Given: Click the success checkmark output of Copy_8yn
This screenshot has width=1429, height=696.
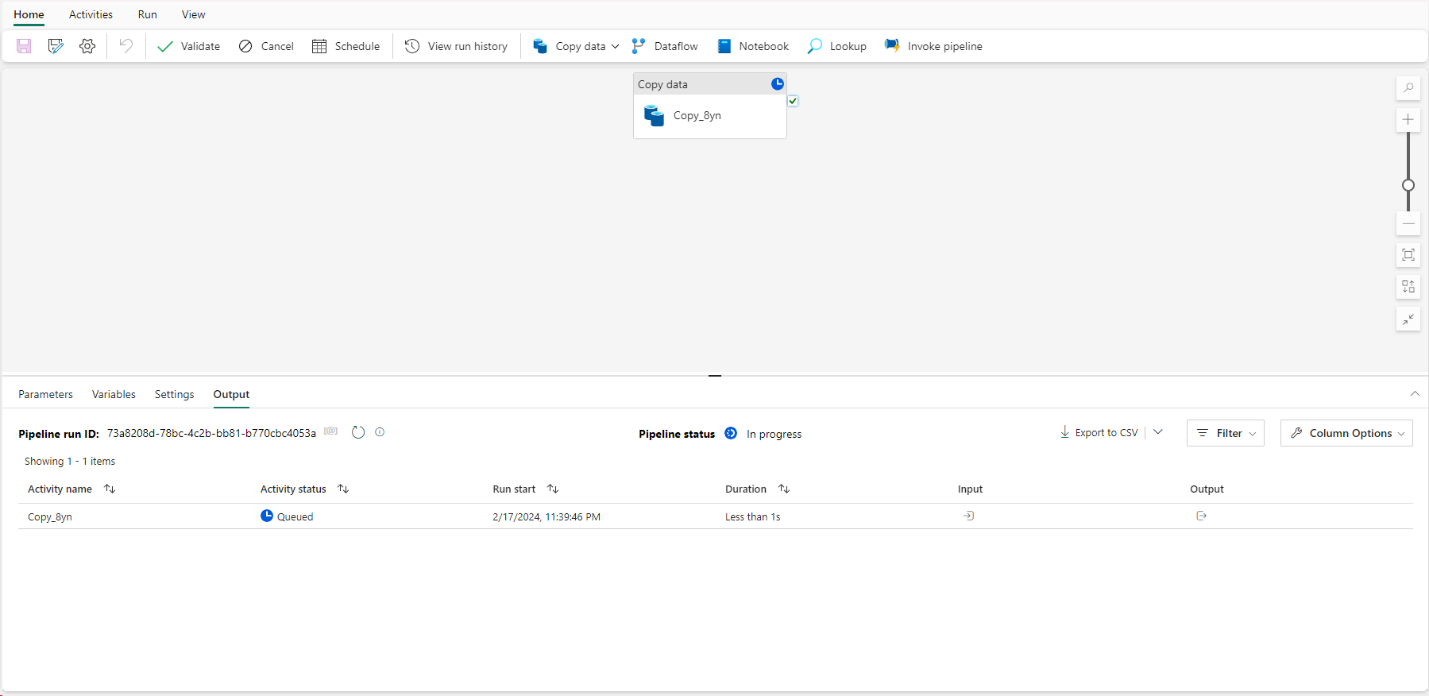Looking at the screenshot, I should [x=793, y=101].
